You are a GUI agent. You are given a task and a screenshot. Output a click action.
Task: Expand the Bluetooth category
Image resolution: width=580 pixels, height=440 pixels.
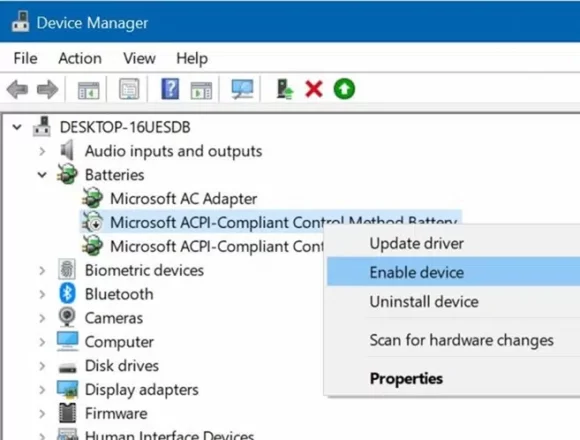tap(42, 294)
